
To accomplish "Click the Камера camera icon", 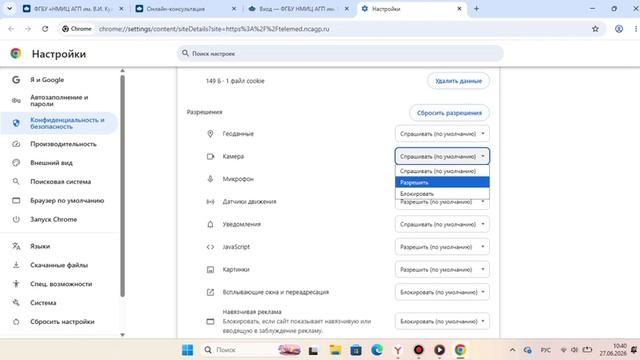I will tap(210, 156).
